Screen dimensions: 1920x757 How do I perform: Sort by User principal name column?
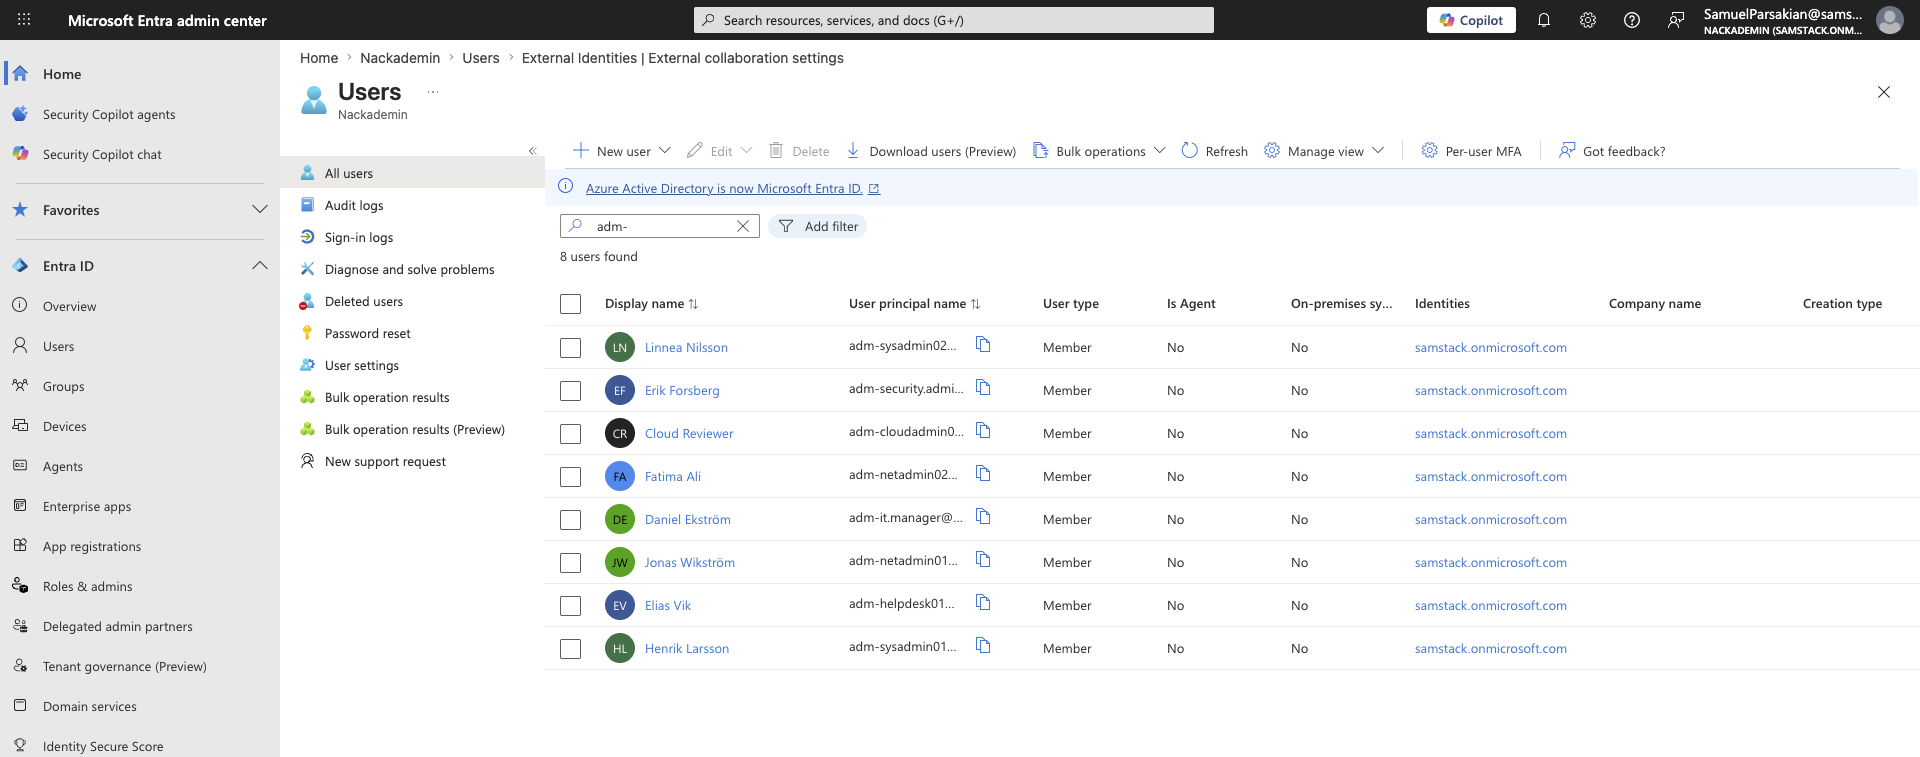tap(914, 304)
